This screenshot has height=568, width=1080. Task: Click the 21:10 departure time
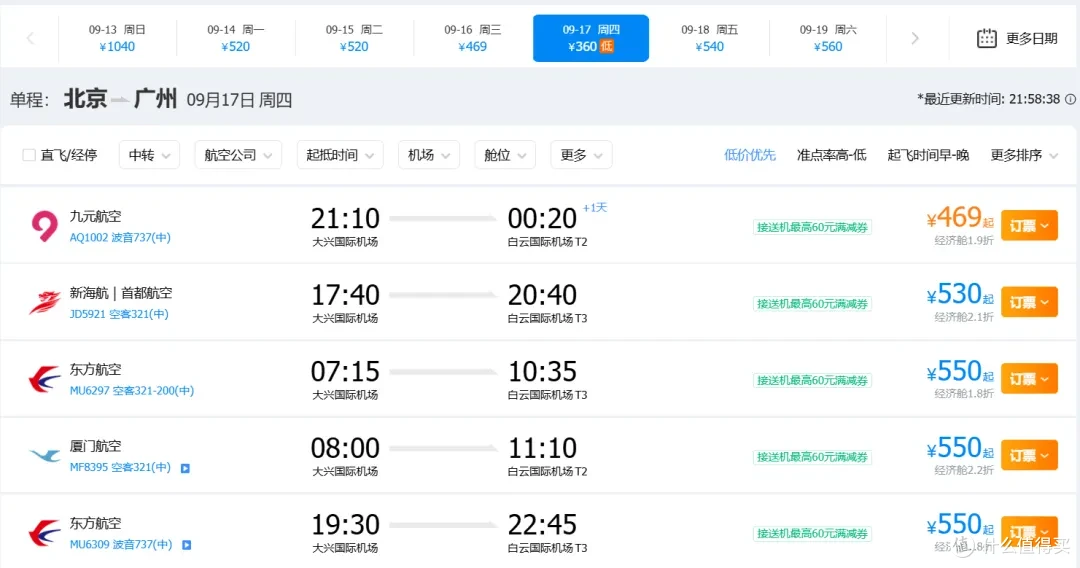pyautogui.click(x=345, y=219)
